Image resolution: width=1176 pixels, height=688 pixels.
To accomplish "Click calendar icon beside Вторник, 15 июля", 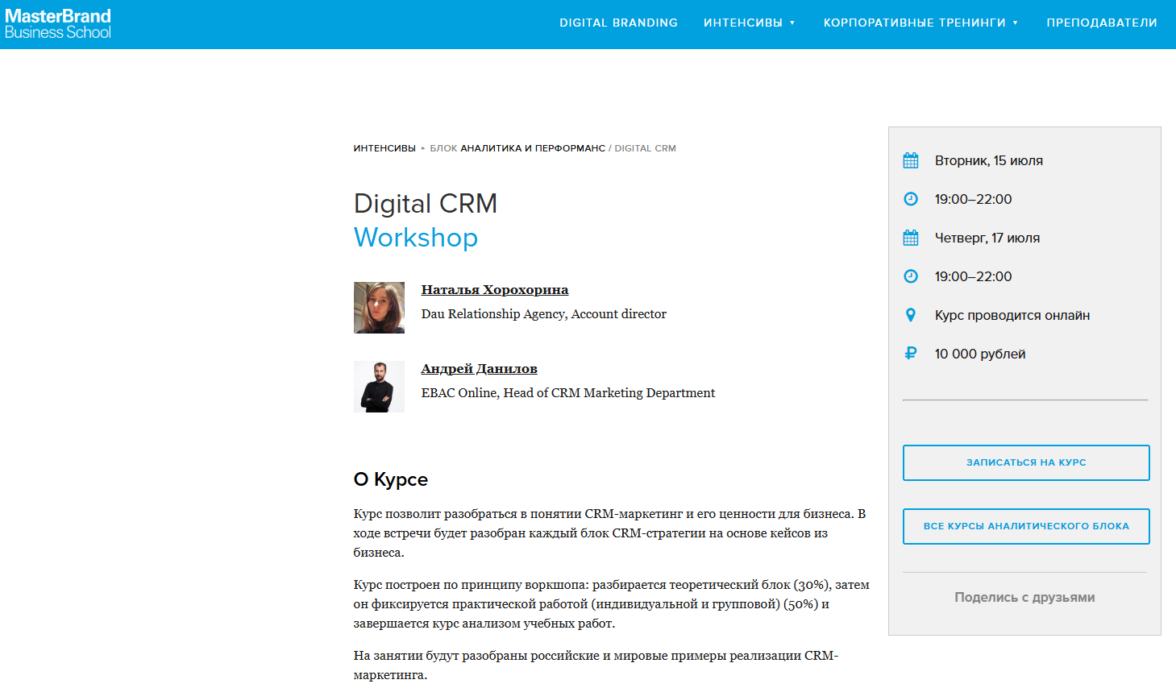I will [910, 160].
